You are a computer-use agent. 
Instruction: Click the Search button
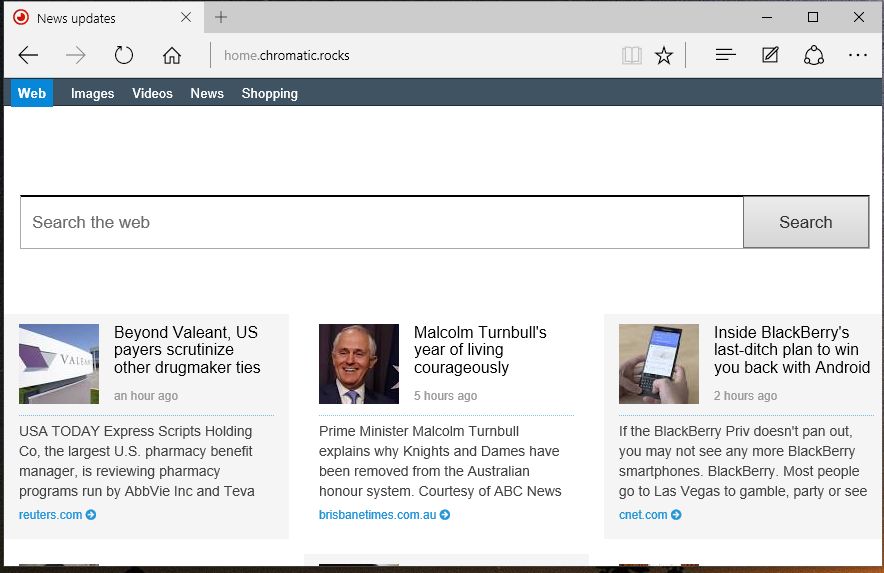point(806,222)
